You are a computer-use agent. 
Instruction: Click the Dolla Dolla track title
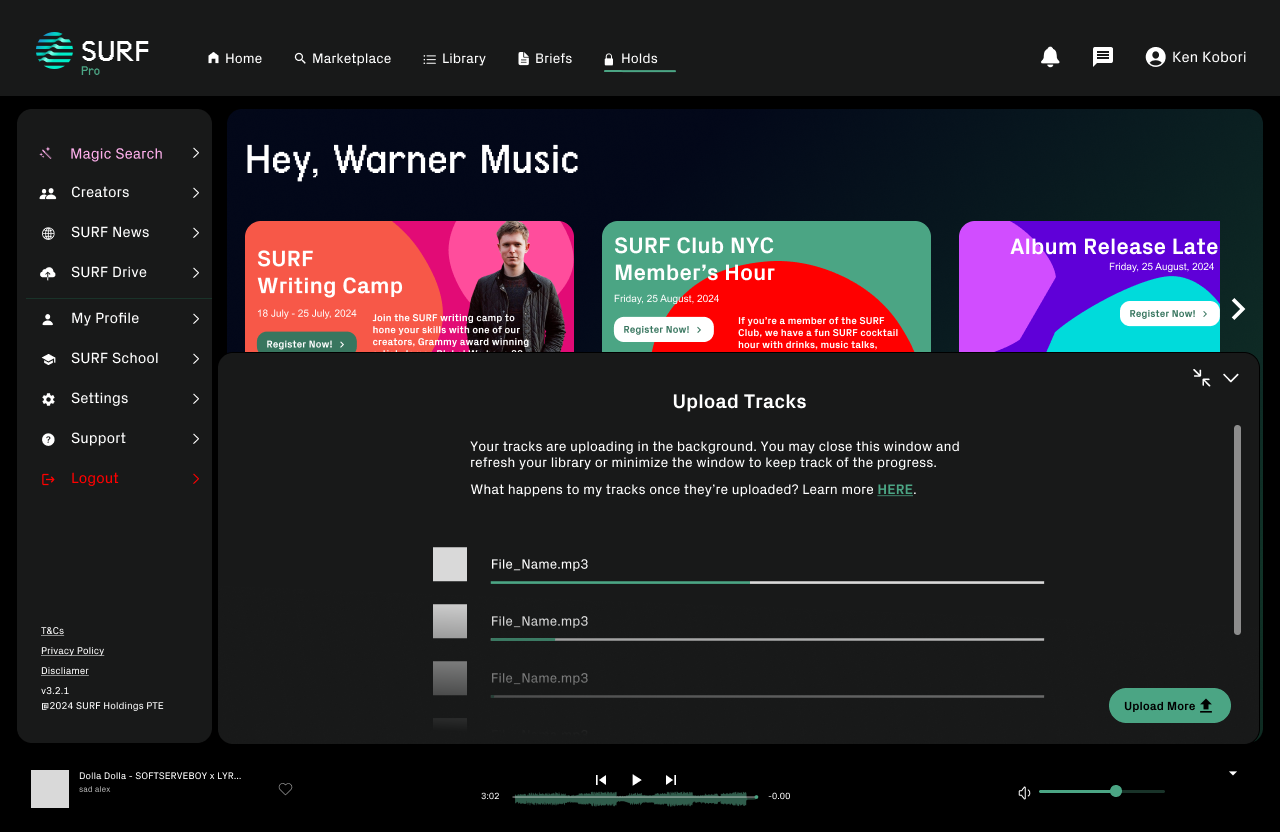coord(160,776)
